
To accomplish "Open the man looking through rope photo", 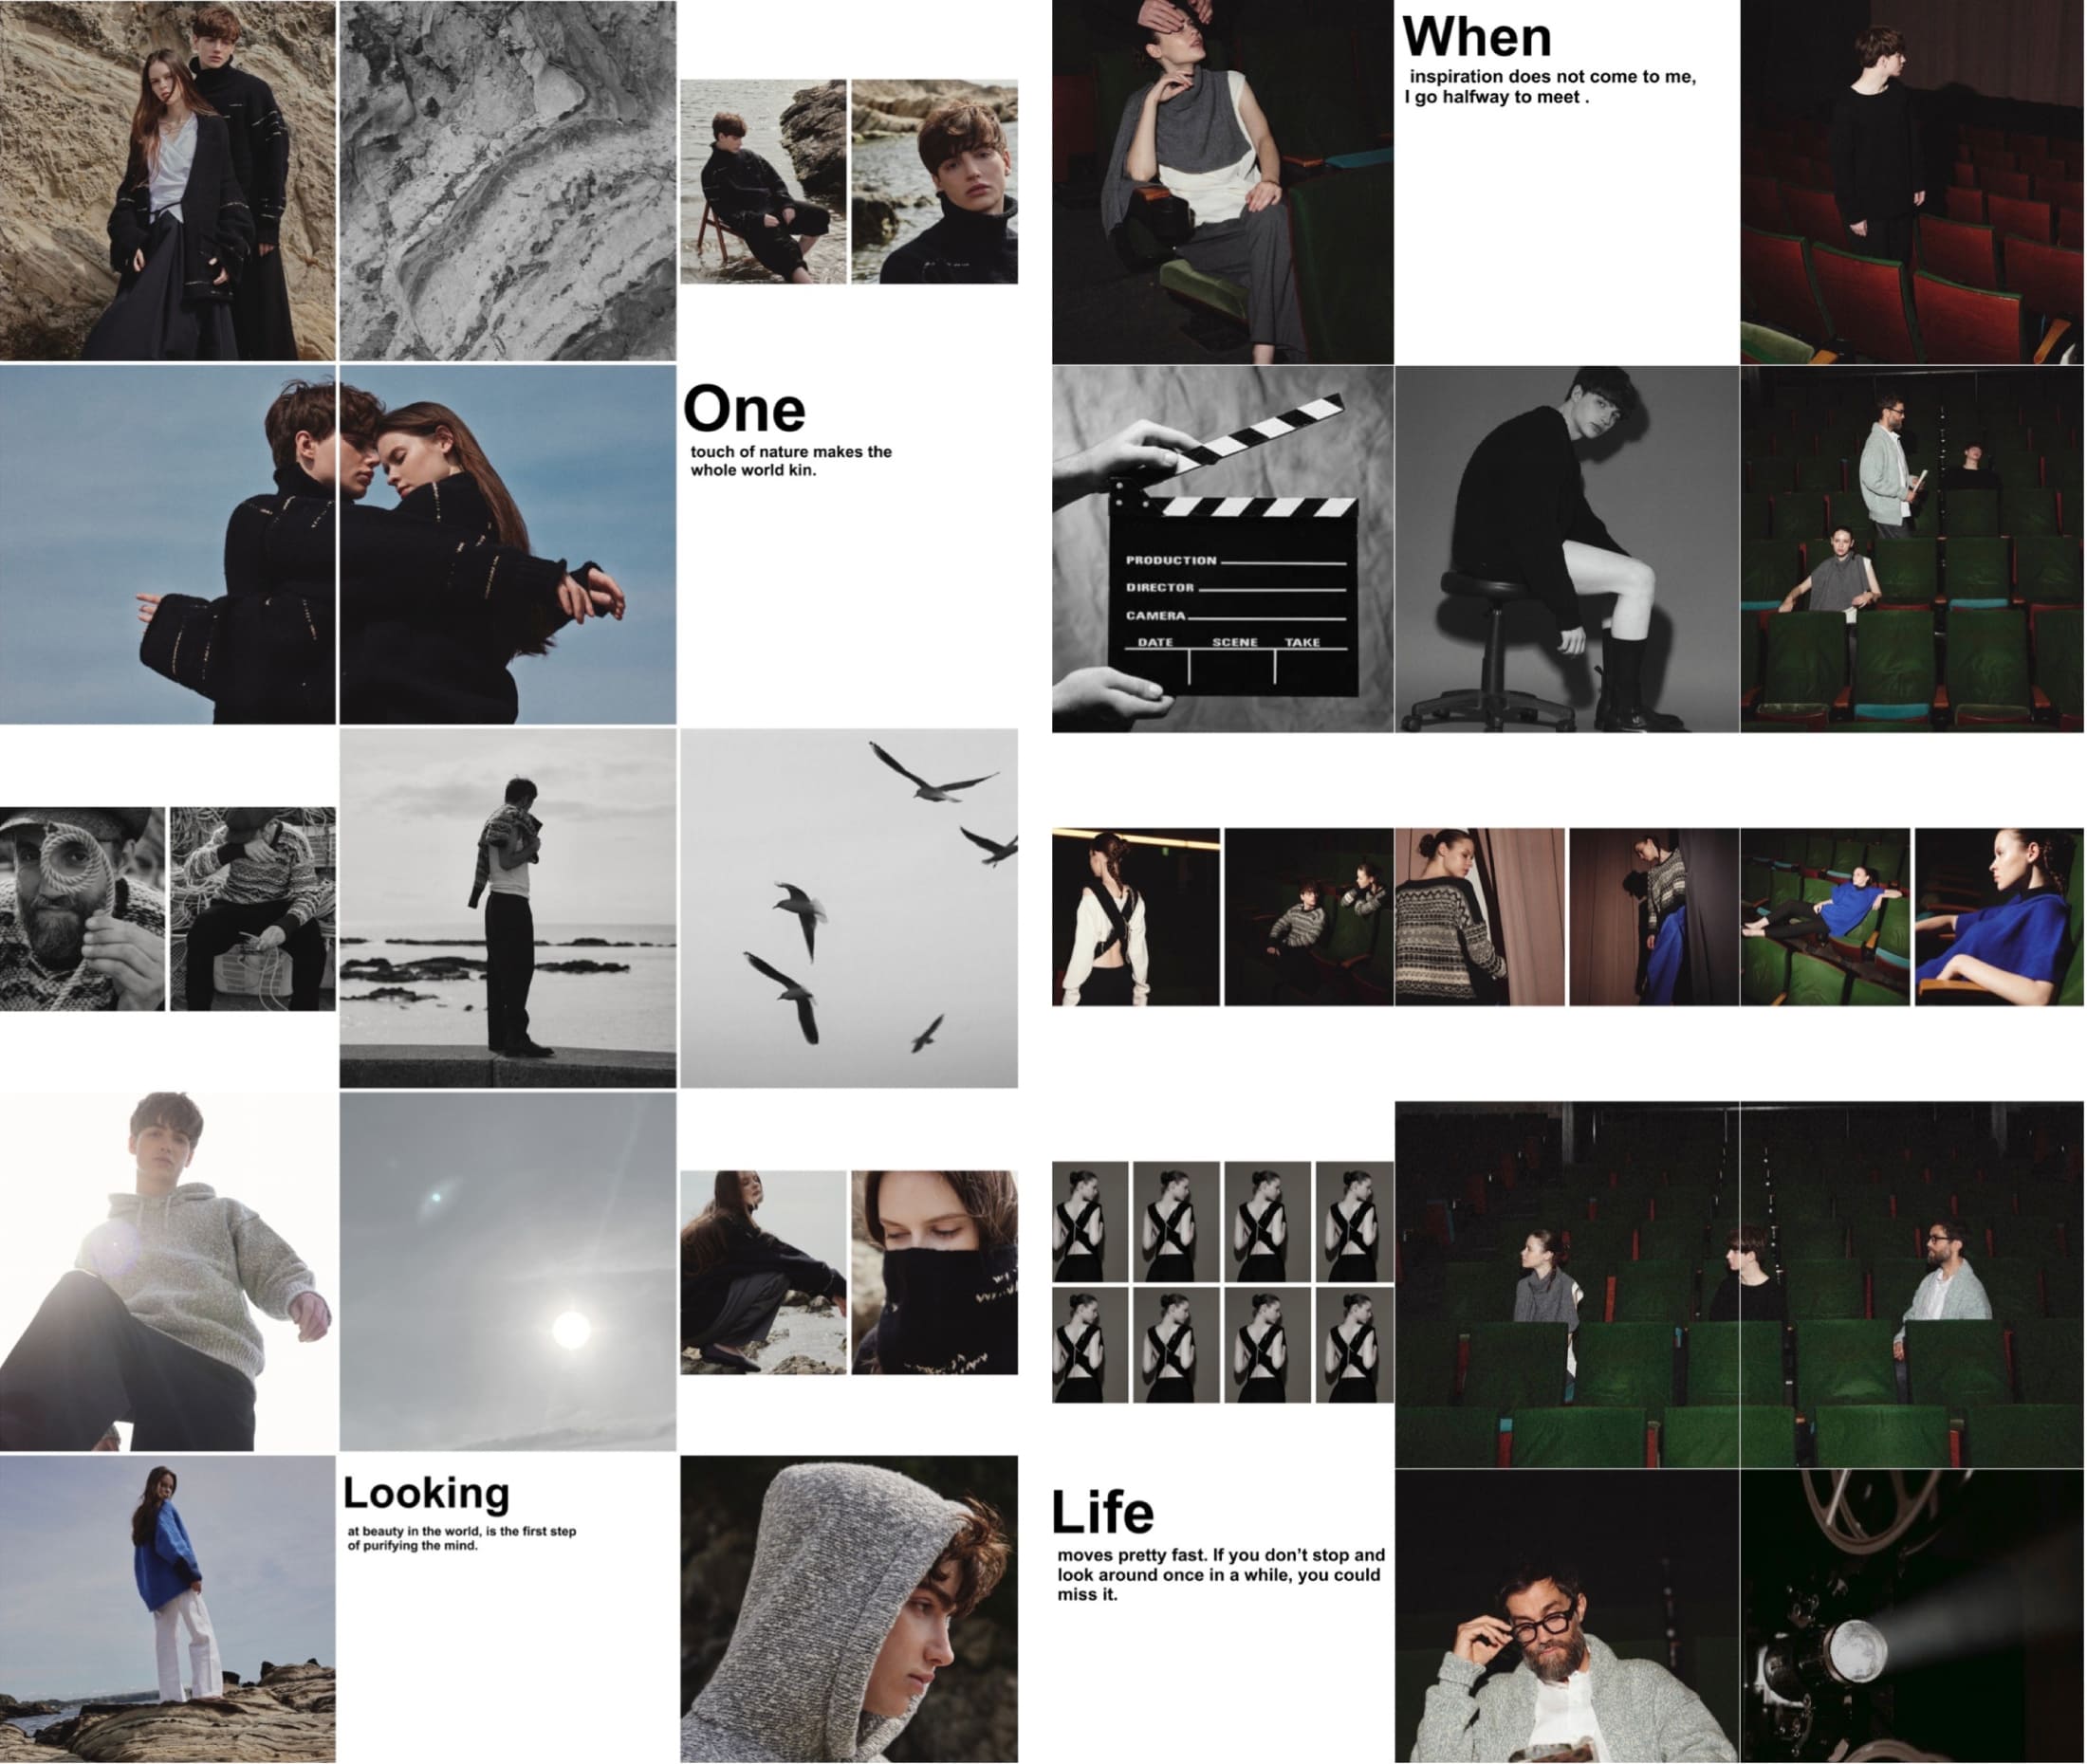I will click(x=82, y=909).
